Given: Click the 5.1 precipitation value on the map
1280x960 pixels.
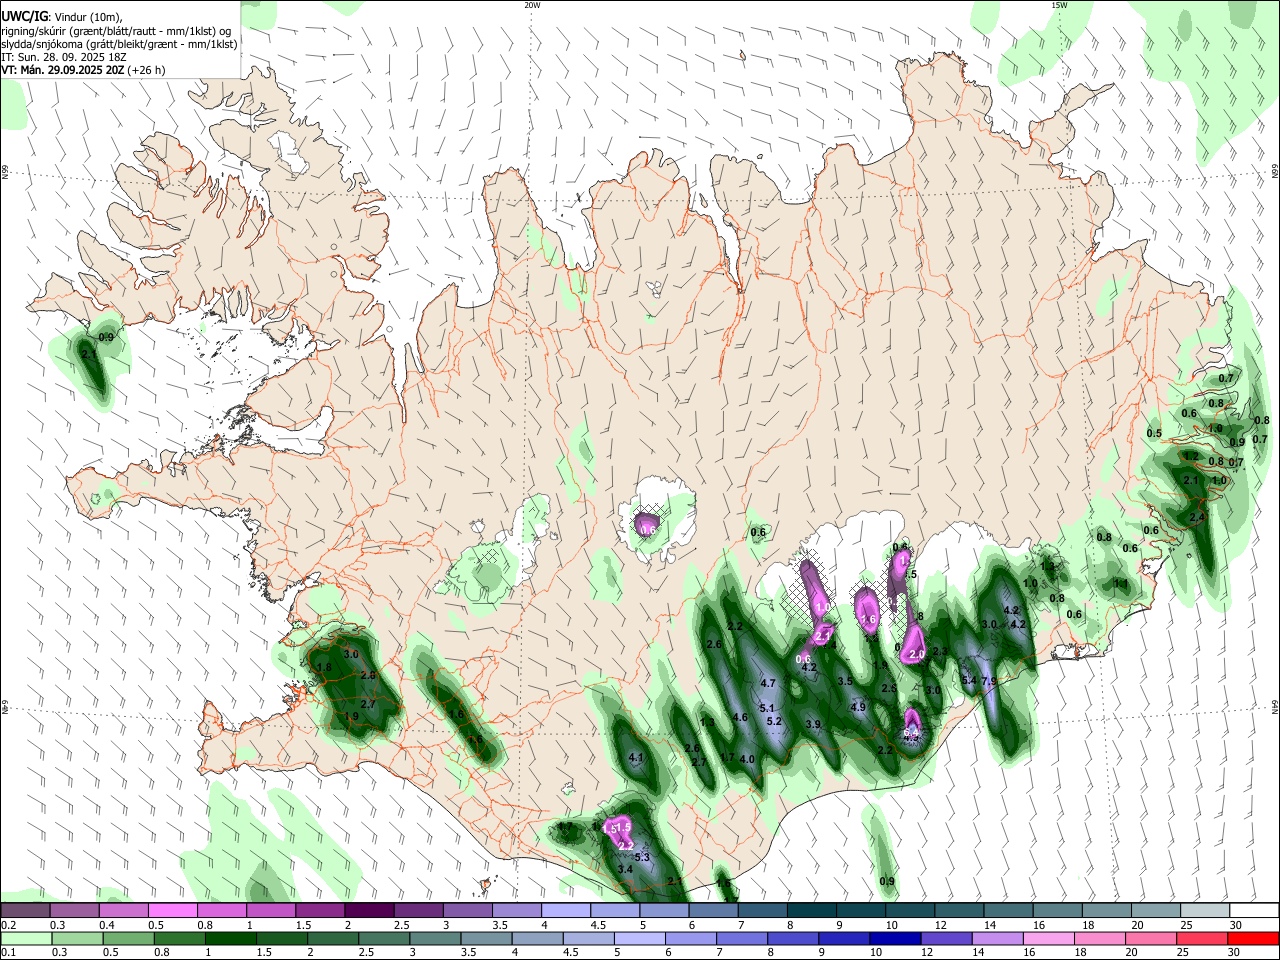Looking at the screenshot, I should pyautogui.click(x=768, y=708).
